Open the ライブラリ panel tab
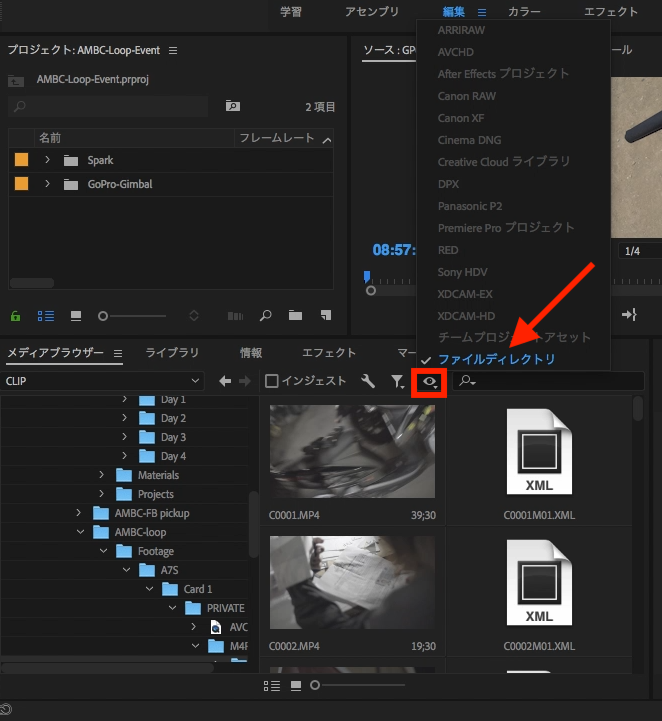662x721 pixels. pos(172,353)
